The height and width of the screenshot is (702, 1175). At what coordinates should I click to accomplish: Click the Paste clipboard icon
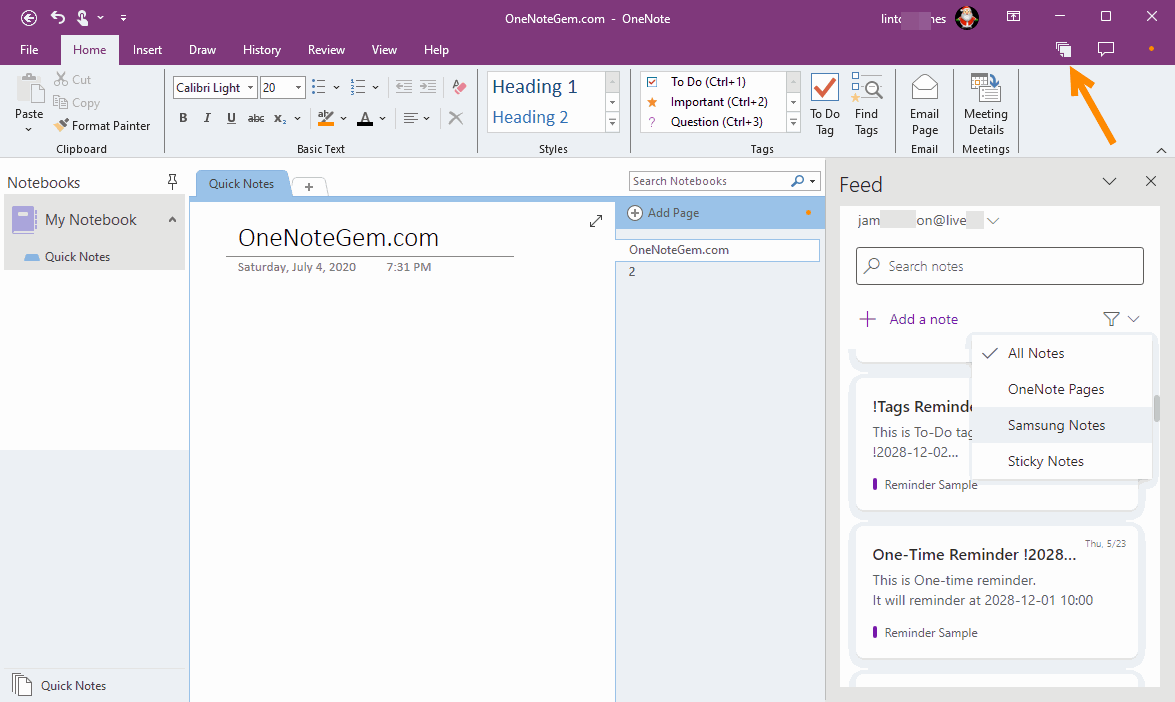coord(30,88)
